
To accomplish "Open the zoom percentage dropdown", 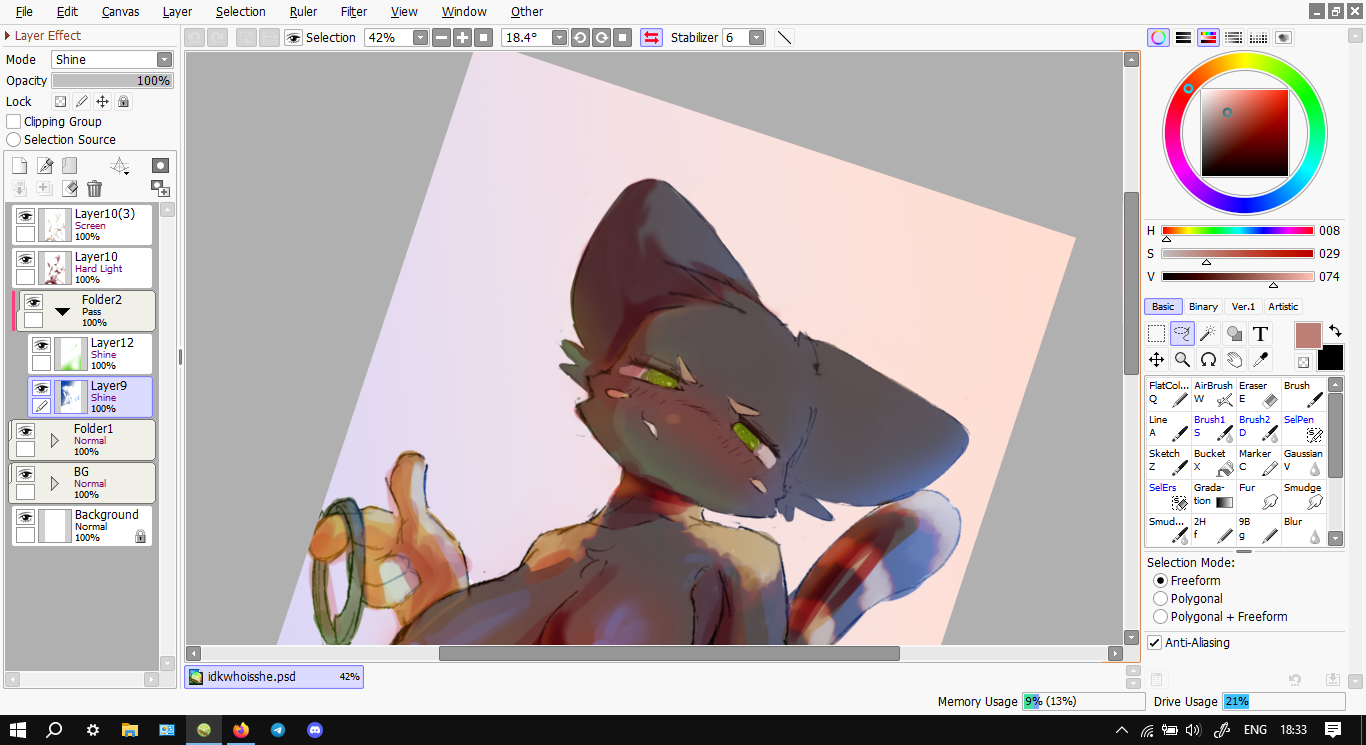I will tap(420, 37).
